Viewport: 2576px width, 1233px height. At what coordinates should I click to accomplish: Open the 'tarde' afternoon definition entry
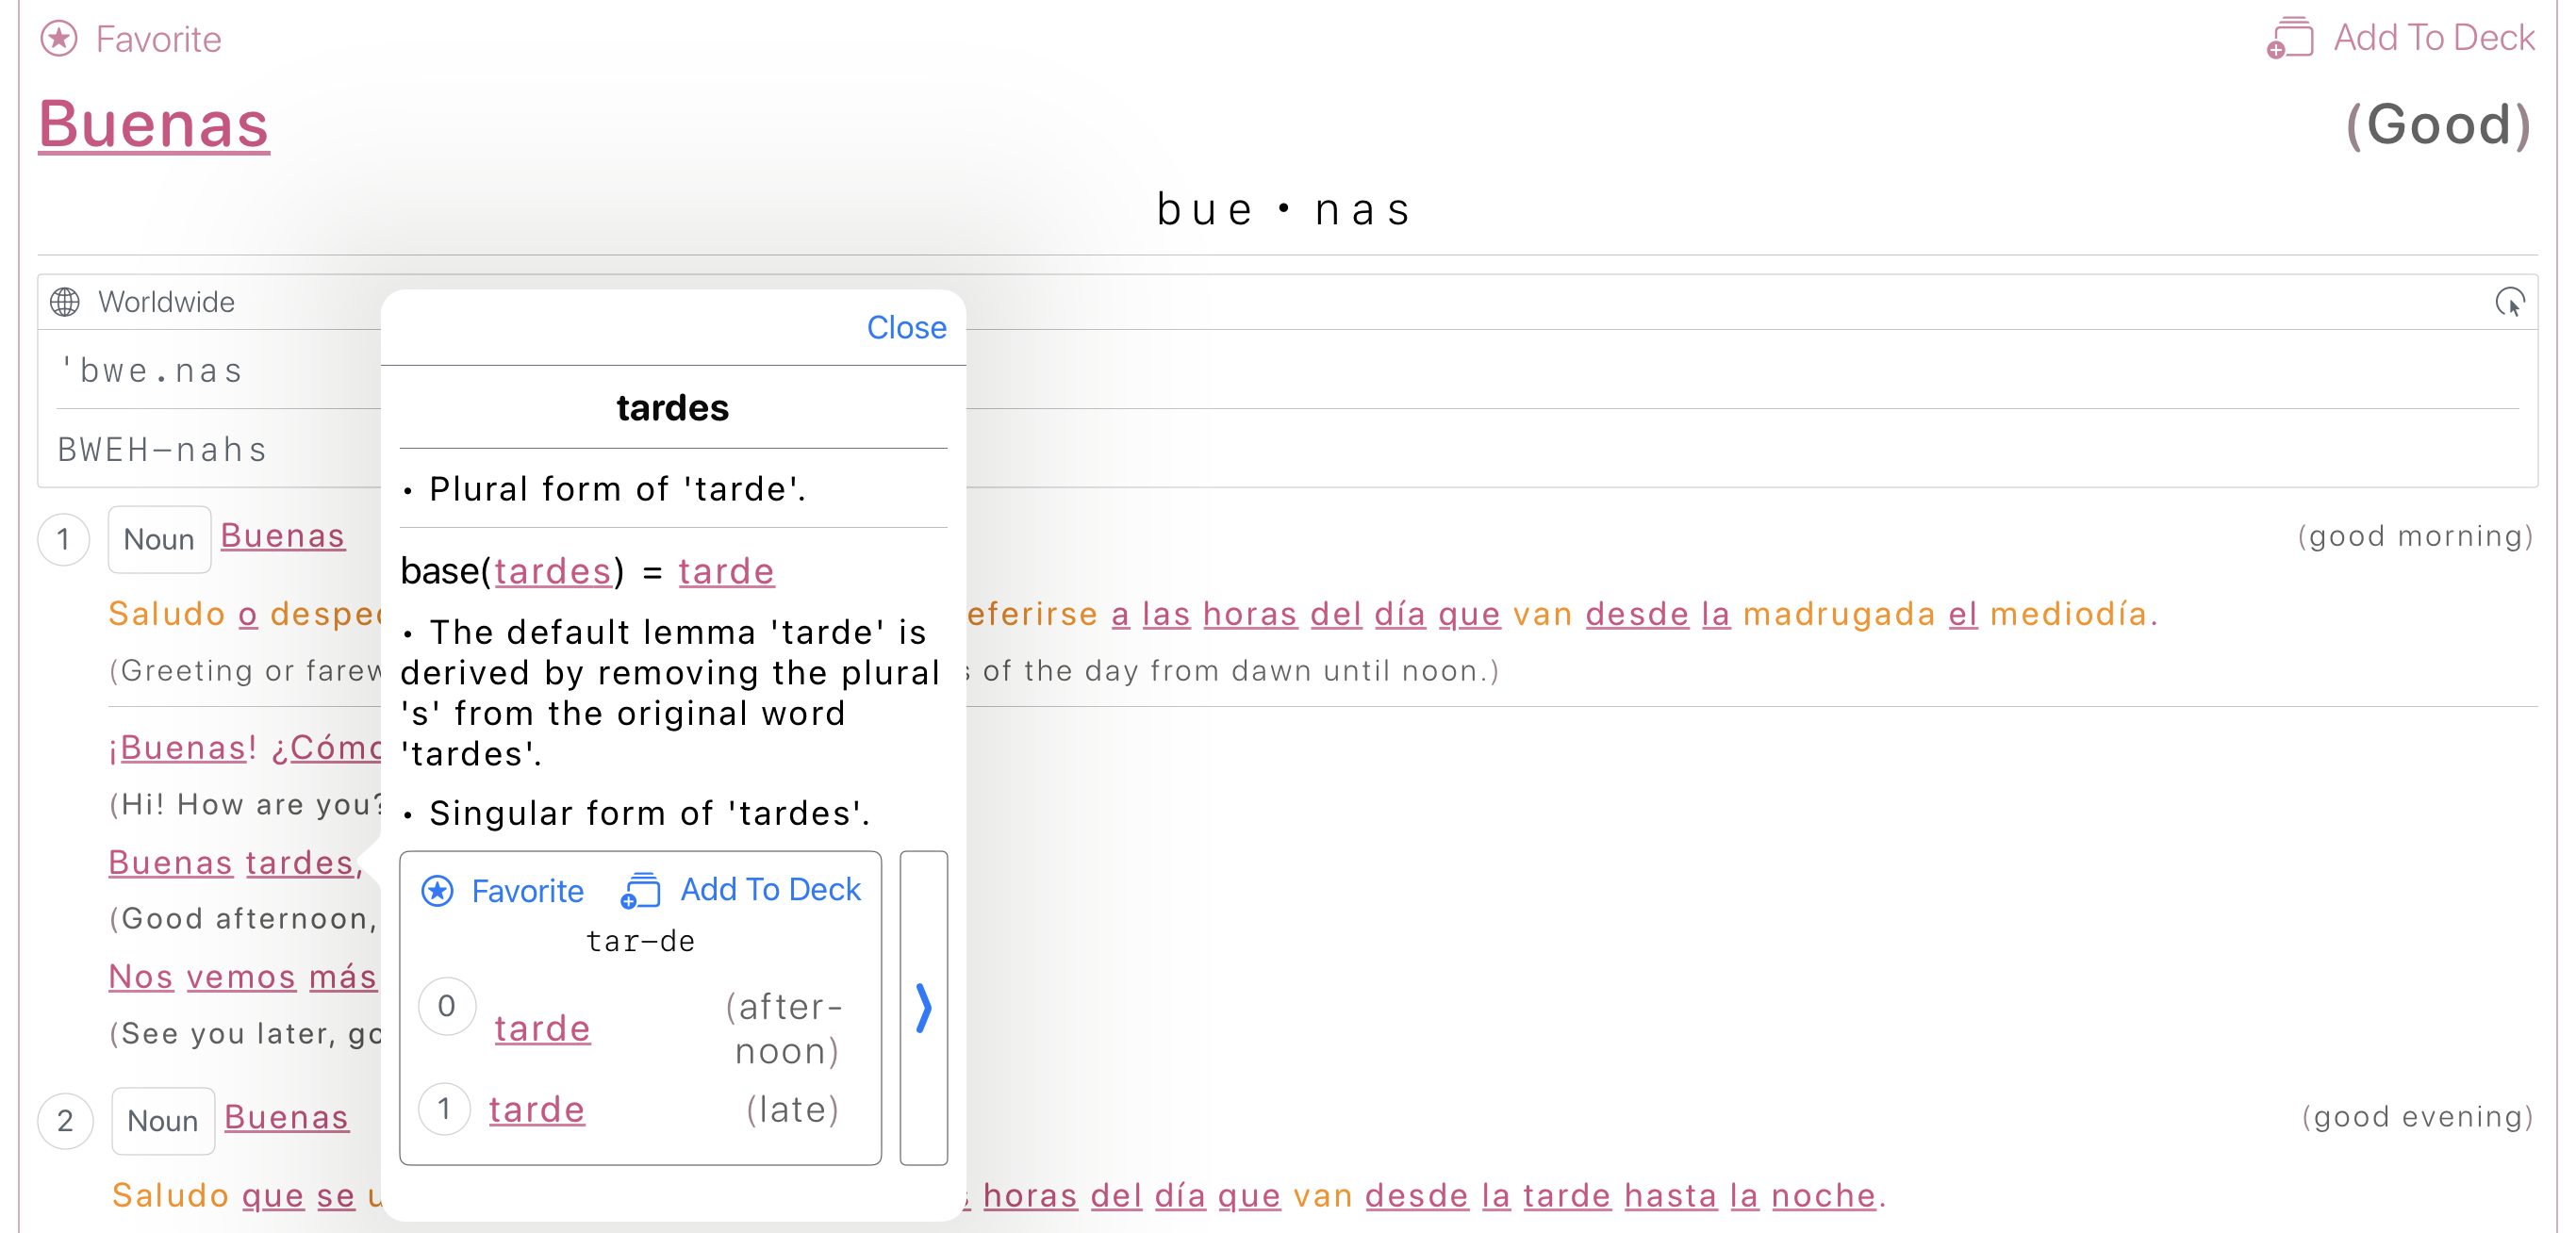(542, 1028)
